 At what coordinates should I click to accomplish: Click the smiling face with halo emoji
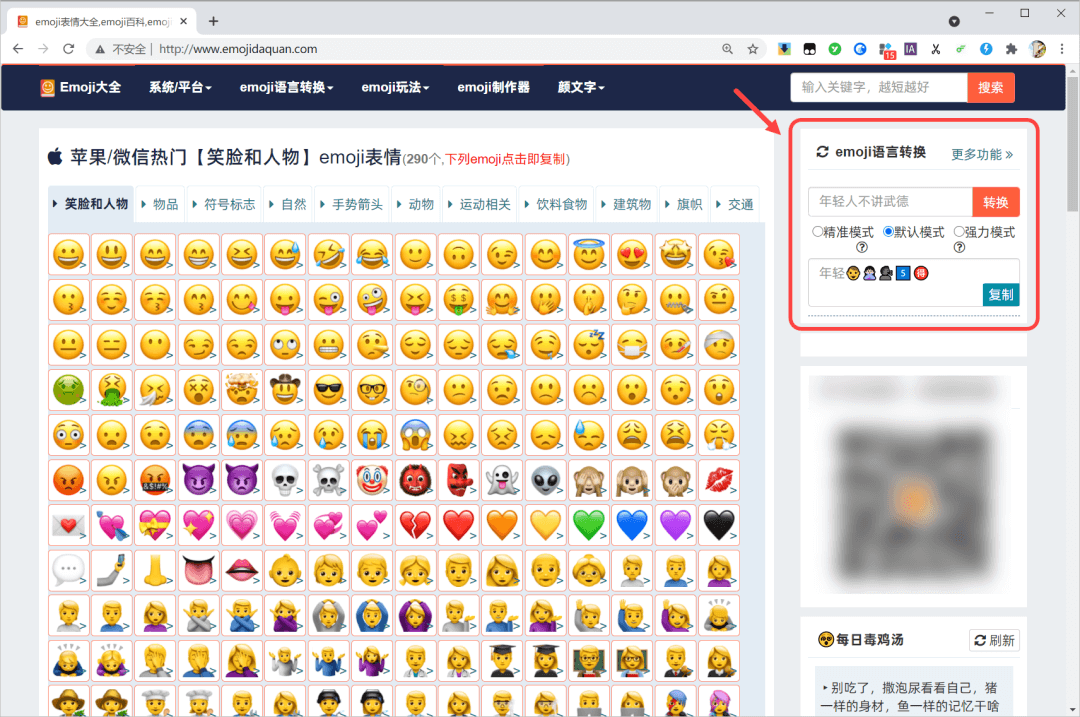589,254
